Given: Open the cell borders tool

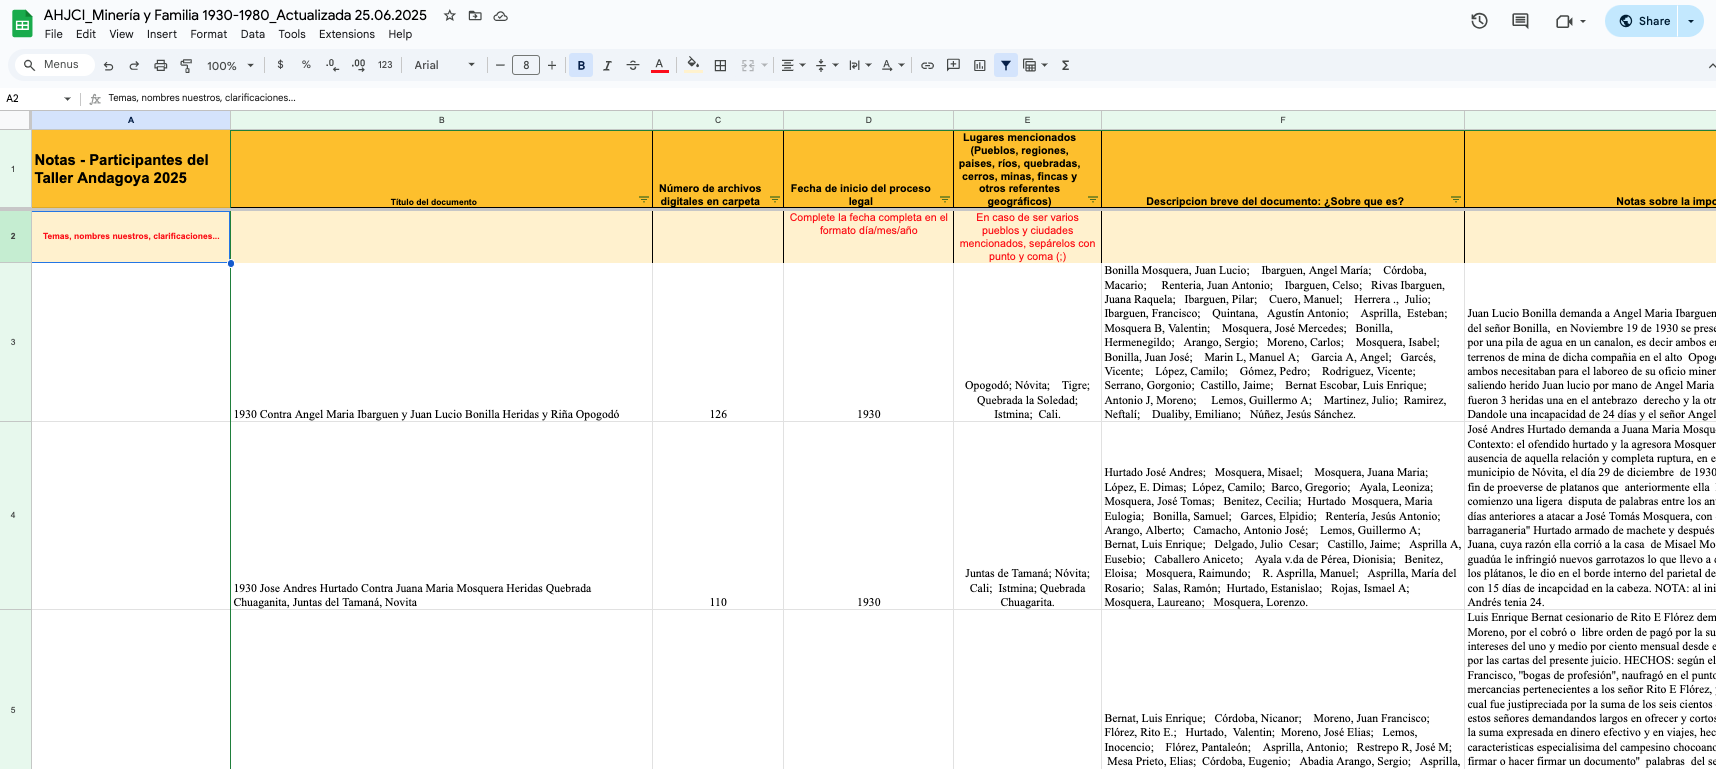Looking at the screenshot, I should pos(720,66).
